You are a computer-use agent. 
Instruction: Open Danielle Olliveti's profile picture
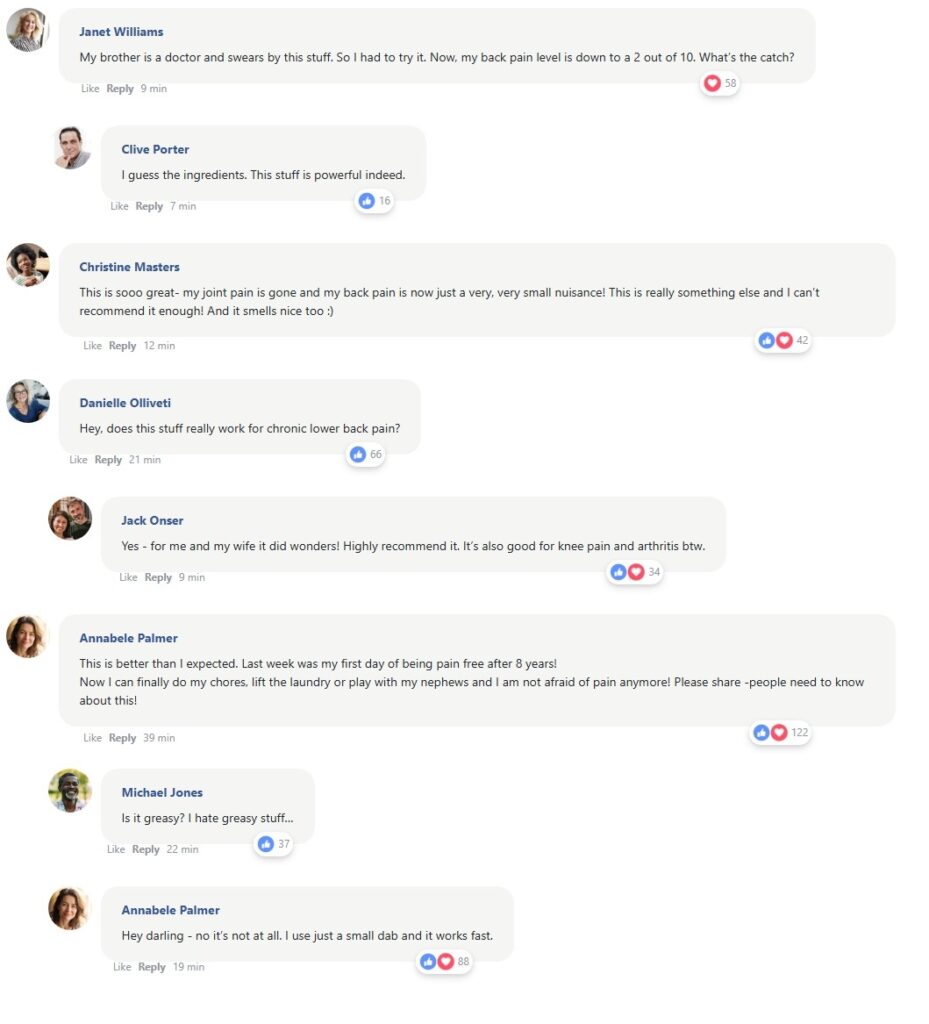click(x=27, y=401)
